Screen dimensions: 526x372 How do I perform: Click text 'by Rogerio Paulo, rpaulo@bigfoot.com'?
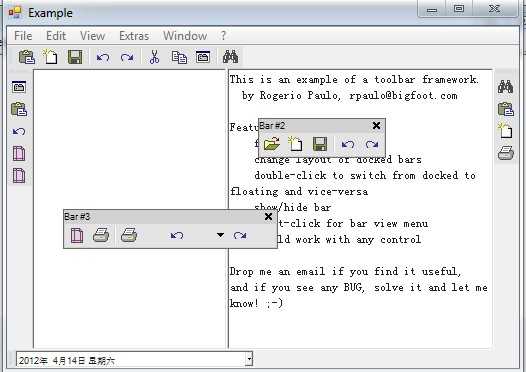click(349, 96)
